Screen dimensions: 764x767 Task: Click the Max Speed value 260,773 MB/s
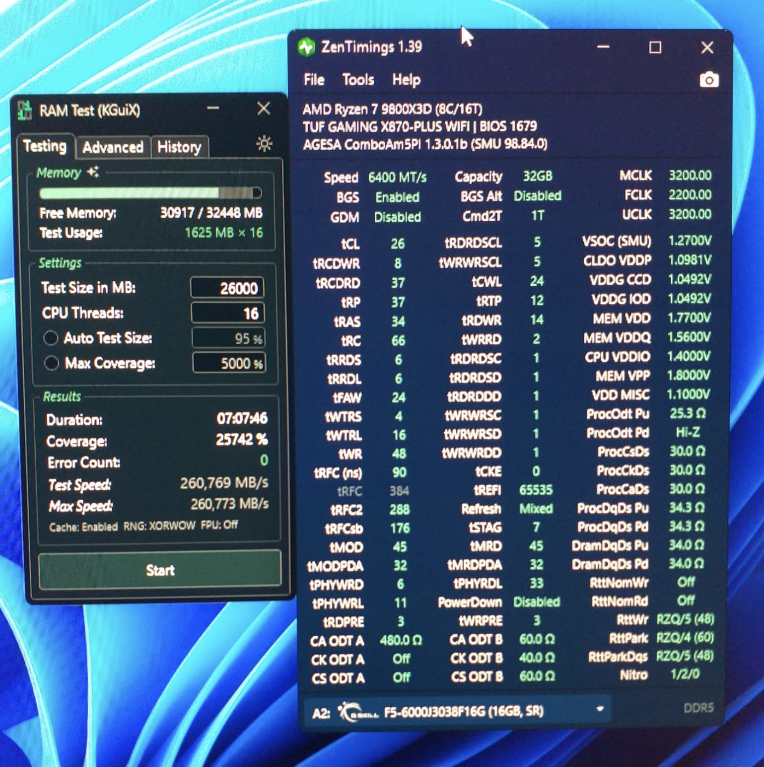(x=229, y=504)
